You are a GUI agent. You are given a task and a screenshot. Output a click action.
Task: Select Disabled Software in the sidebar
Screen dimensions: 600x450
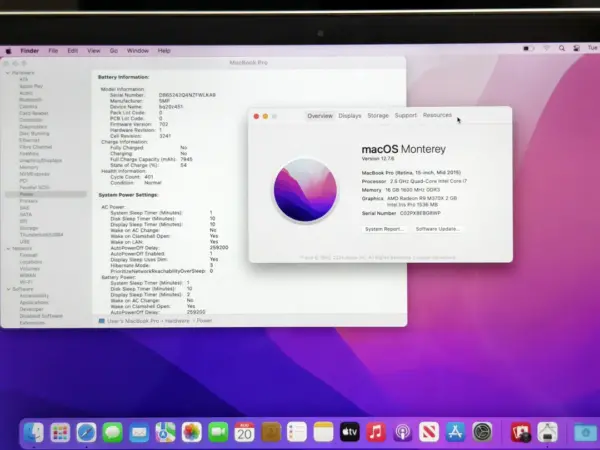pos(41,316)
